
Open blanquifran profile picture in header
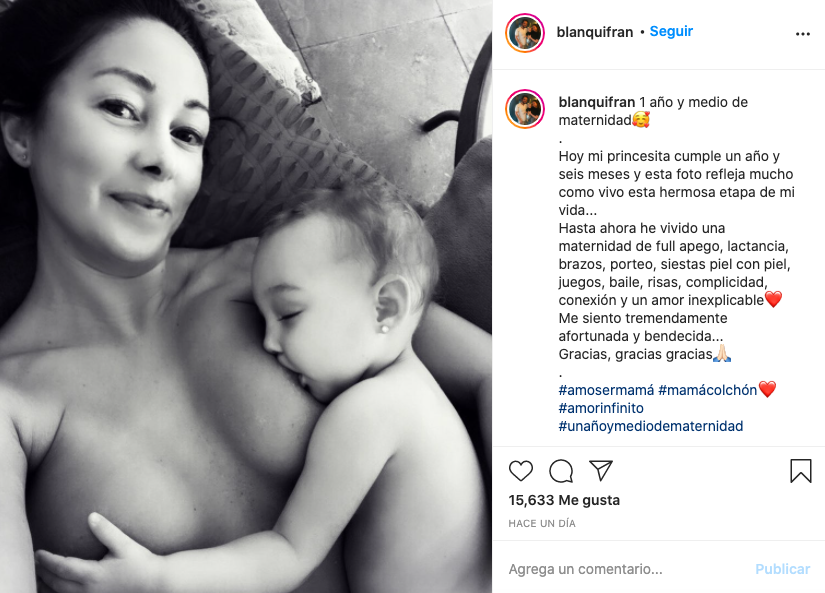click(x=525, y=33)
